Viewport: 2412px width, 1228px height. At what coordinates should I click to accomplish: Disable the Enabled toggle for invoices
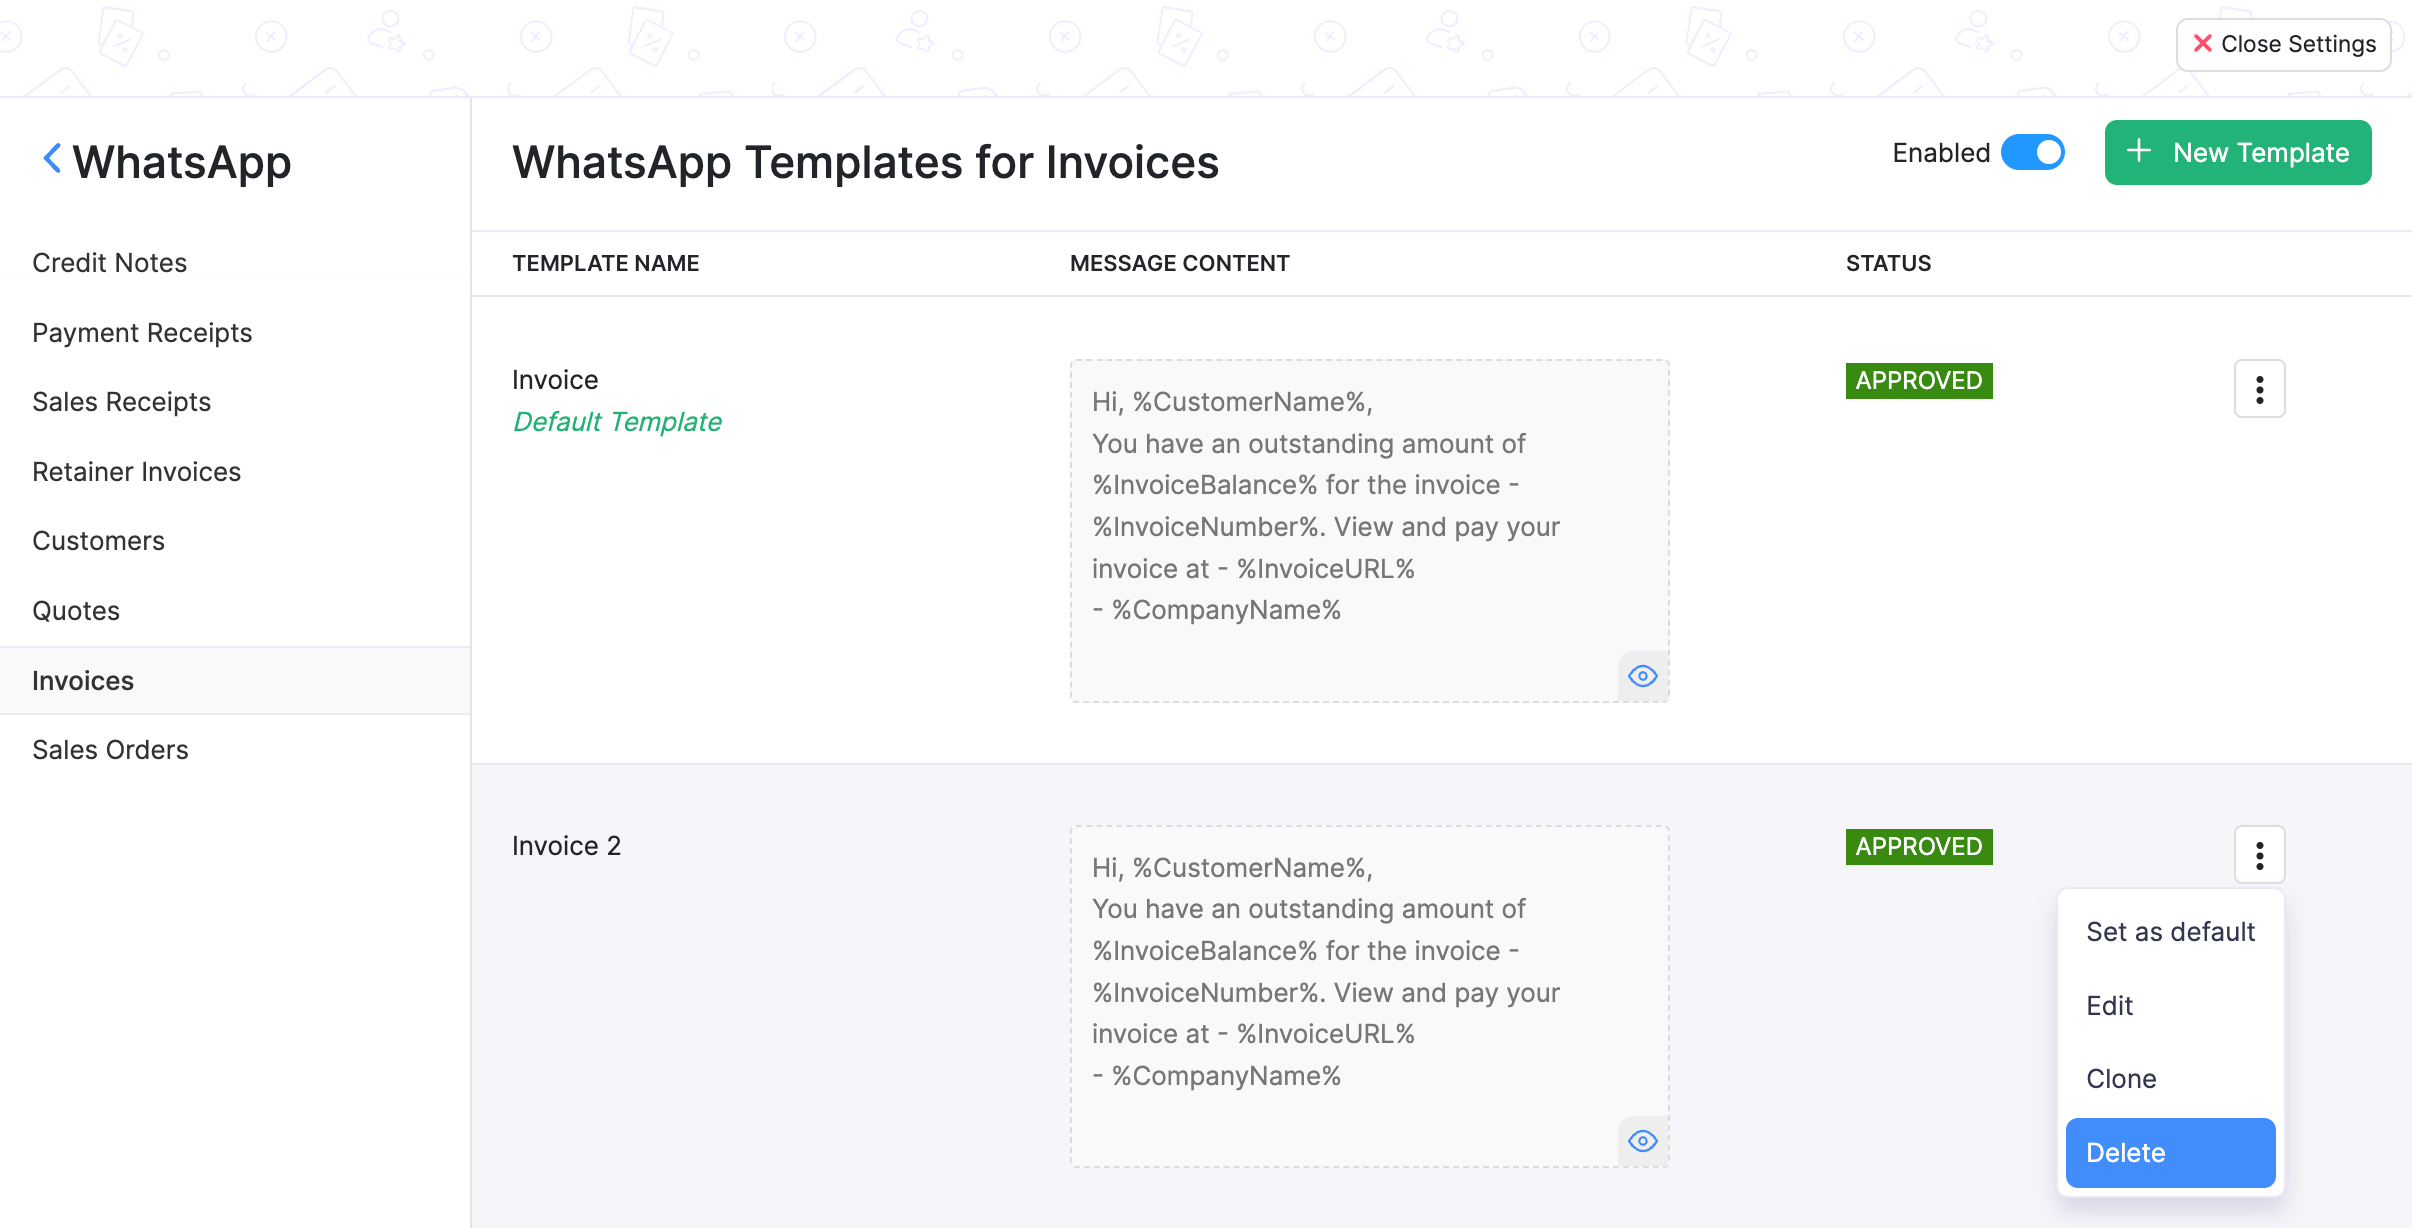pyautogui.click(x=2033, y=152)
